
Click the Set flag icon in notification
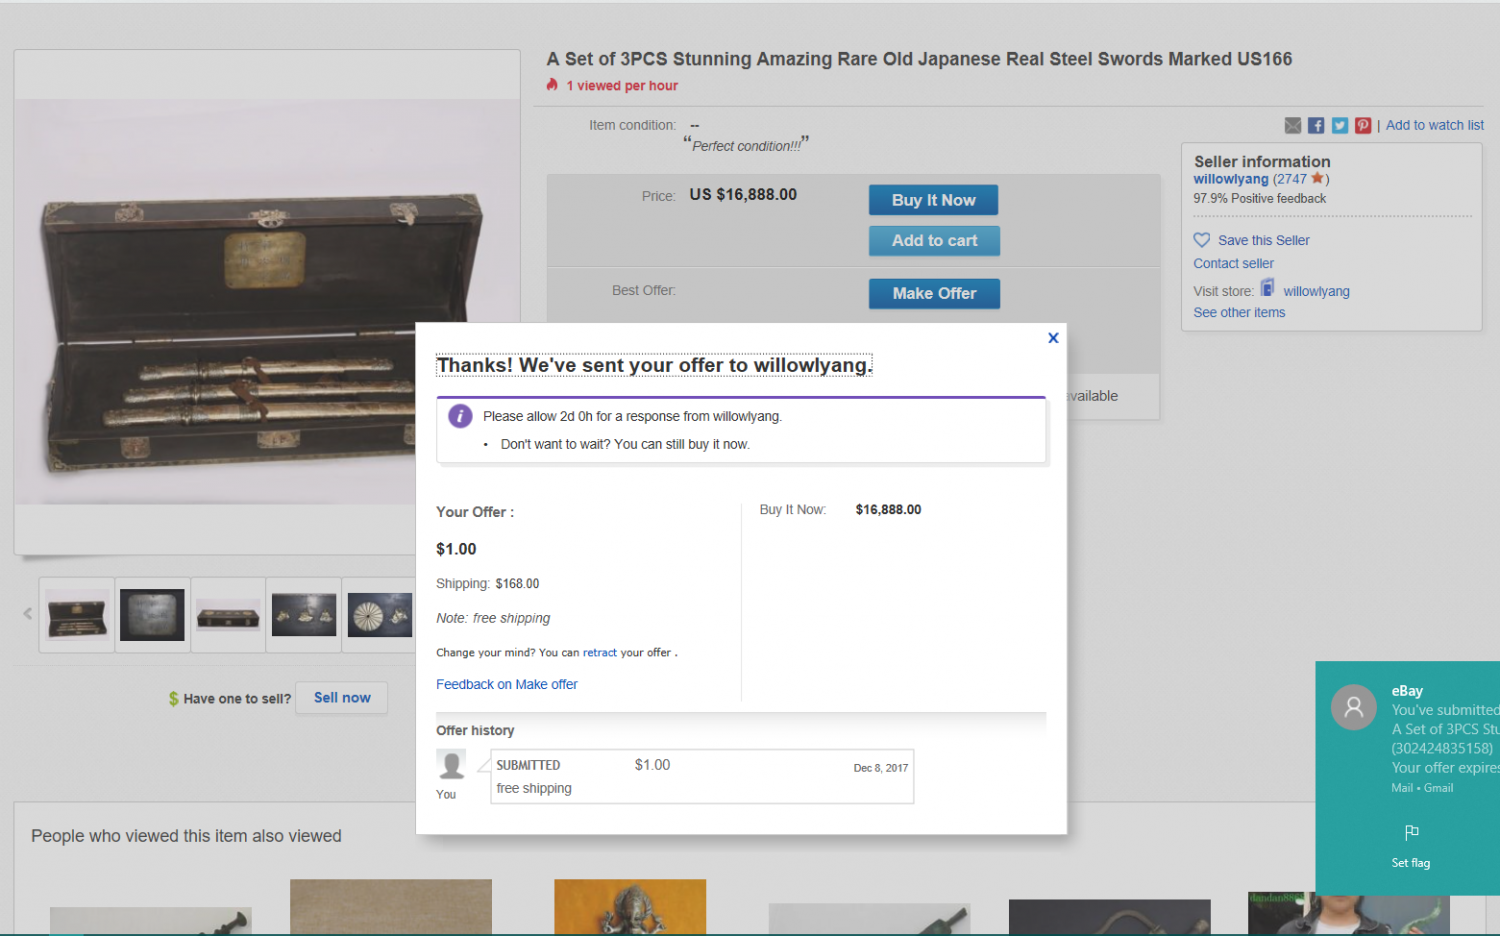(x=1411, y=832)
